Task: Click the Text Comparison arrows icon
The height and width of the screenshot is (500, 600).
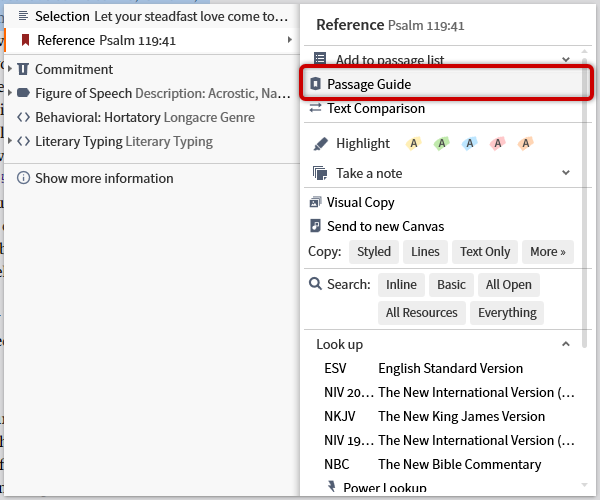Action: [x=316, y=108]
